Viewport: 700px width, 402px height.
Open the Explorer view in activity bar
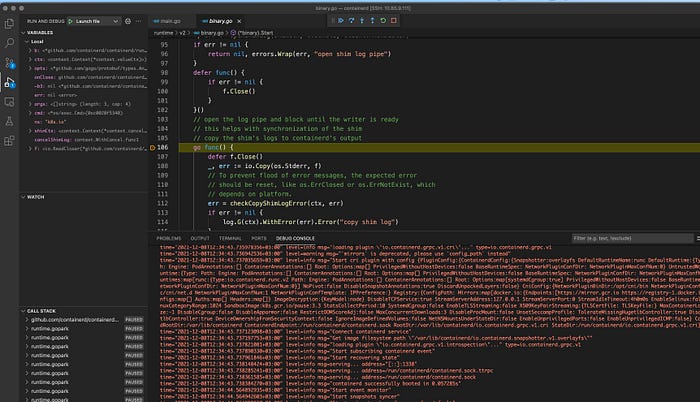[9, 24]
